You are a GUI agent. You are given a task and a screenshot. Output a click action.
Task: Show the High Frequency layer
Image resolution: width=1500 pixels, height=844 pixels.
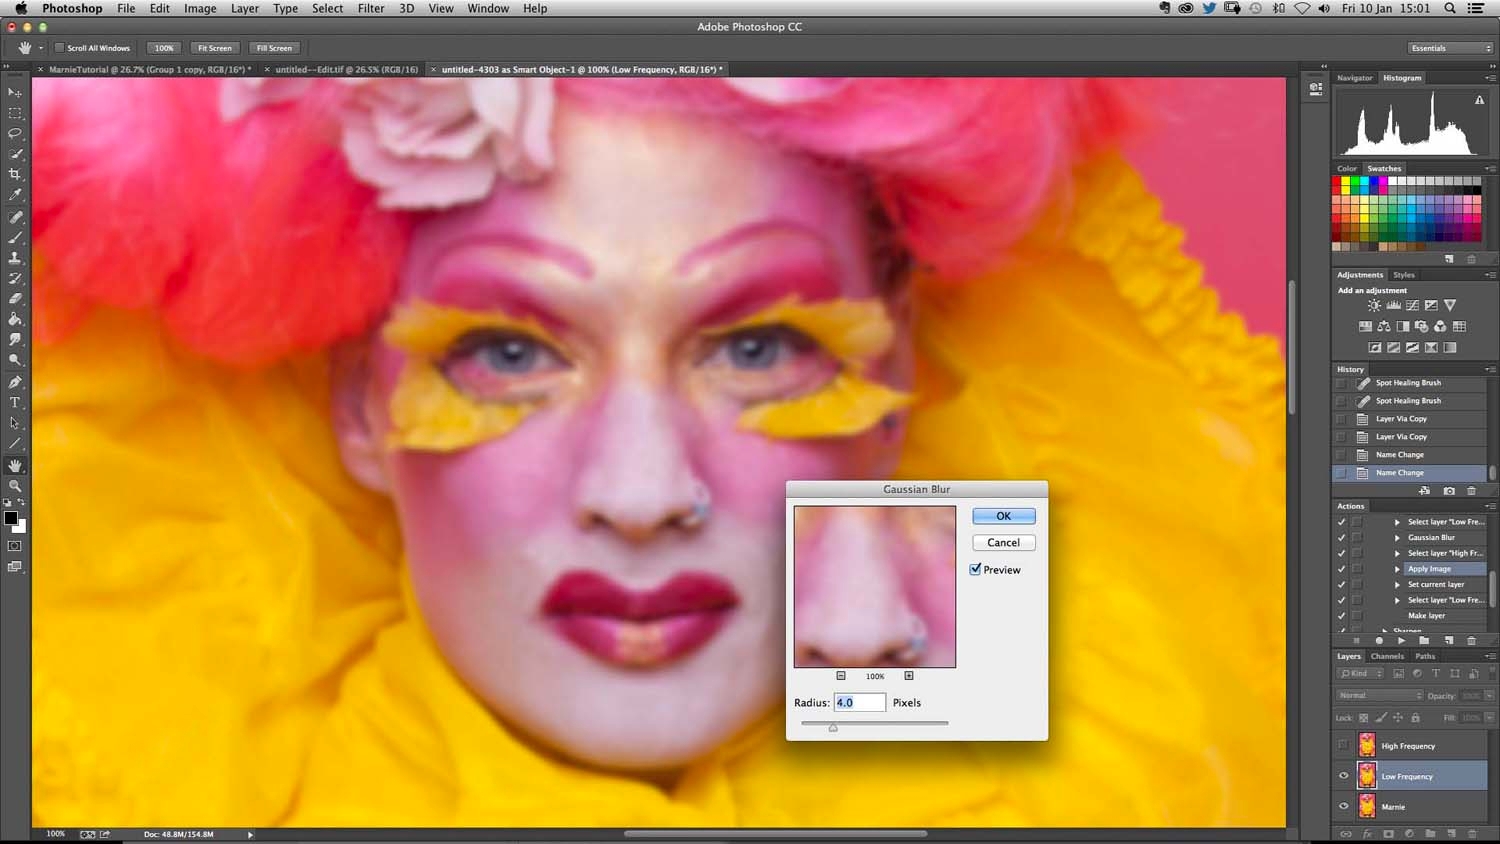point(1343,745)
